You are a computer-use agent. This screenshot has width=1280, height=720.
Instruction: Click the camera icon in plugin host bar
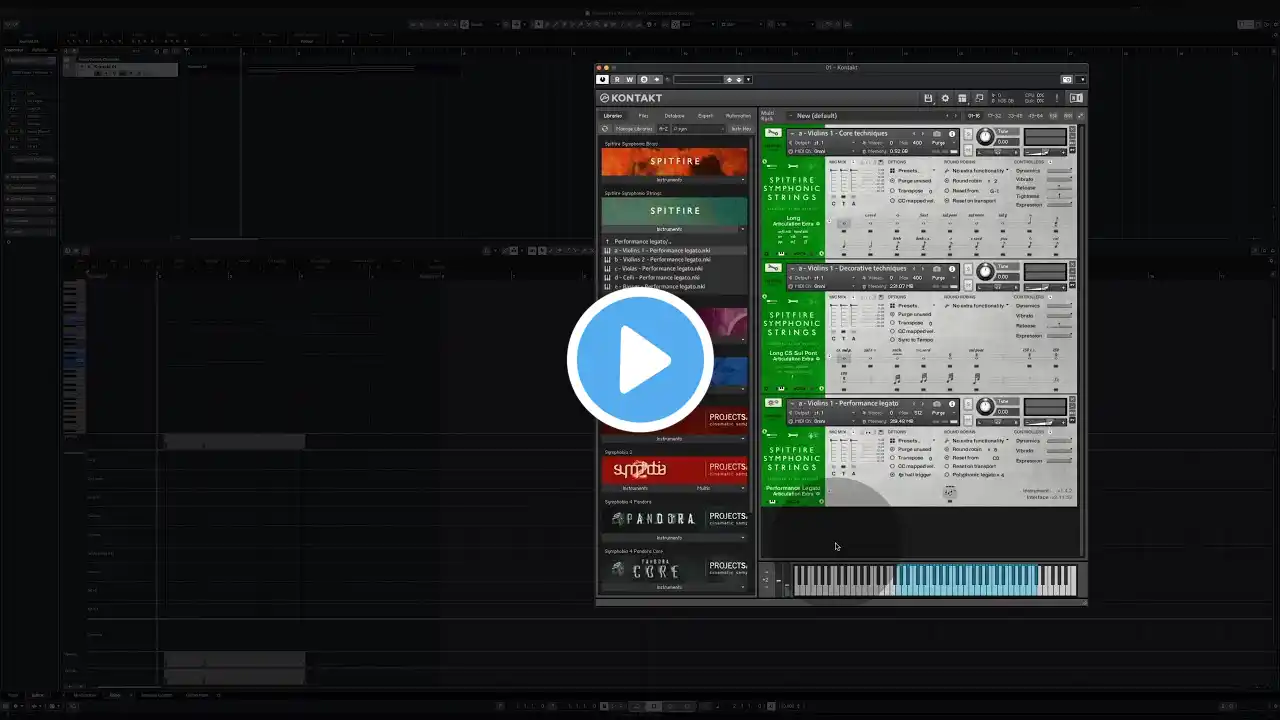pyautogui.click(x=1067, y=79)
